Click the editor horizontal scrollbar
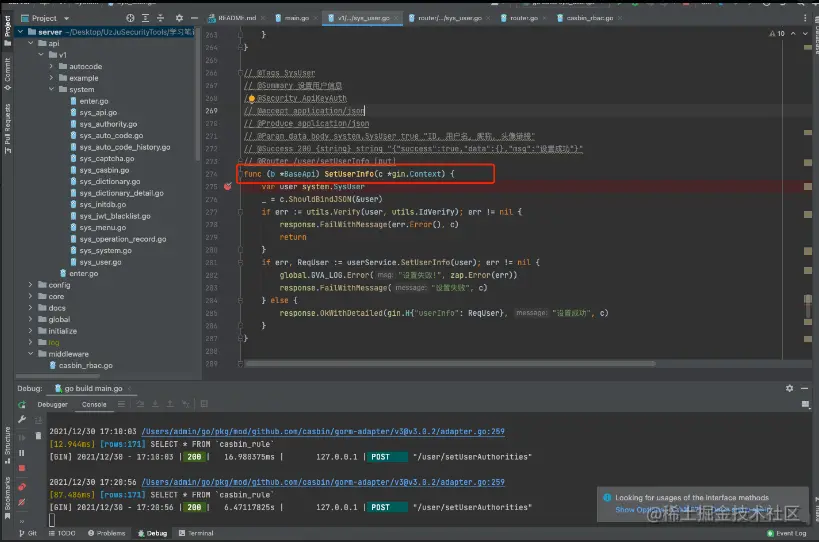This screenshot has height=542, width=819. pos(450,363)
